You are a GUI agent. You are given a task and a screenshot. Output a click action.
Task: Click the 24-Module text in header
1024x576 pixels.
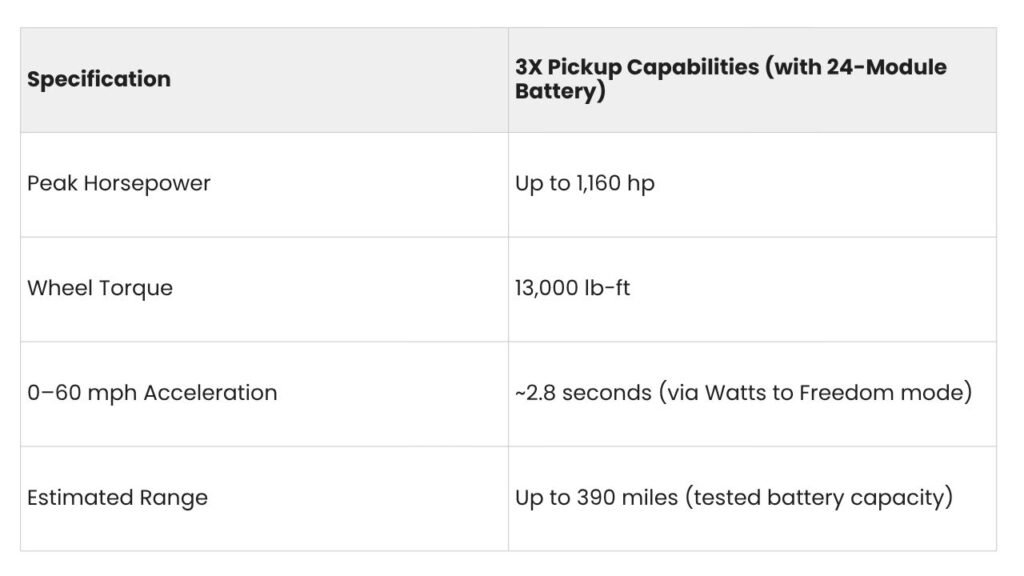[x=886, y=67]
